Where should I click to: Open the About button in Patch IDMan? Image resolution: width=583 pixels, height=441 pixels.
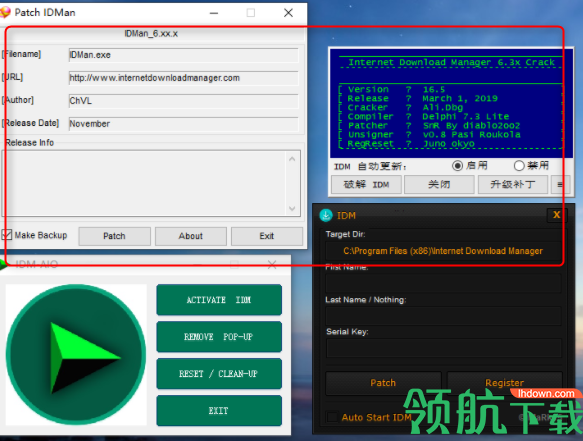pyautogui.click(x=191, y=236)
